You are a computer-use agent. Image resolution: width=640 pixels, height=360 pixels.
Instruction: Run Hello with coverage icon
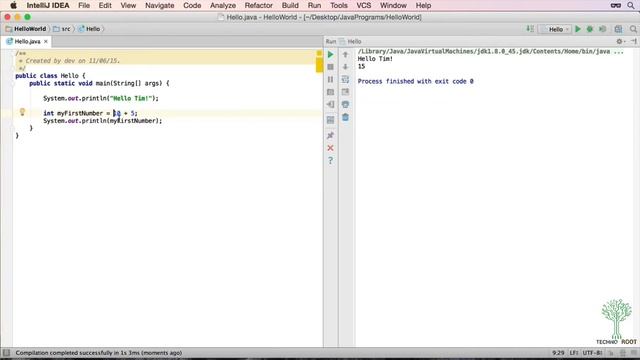[x=602, y=29]
